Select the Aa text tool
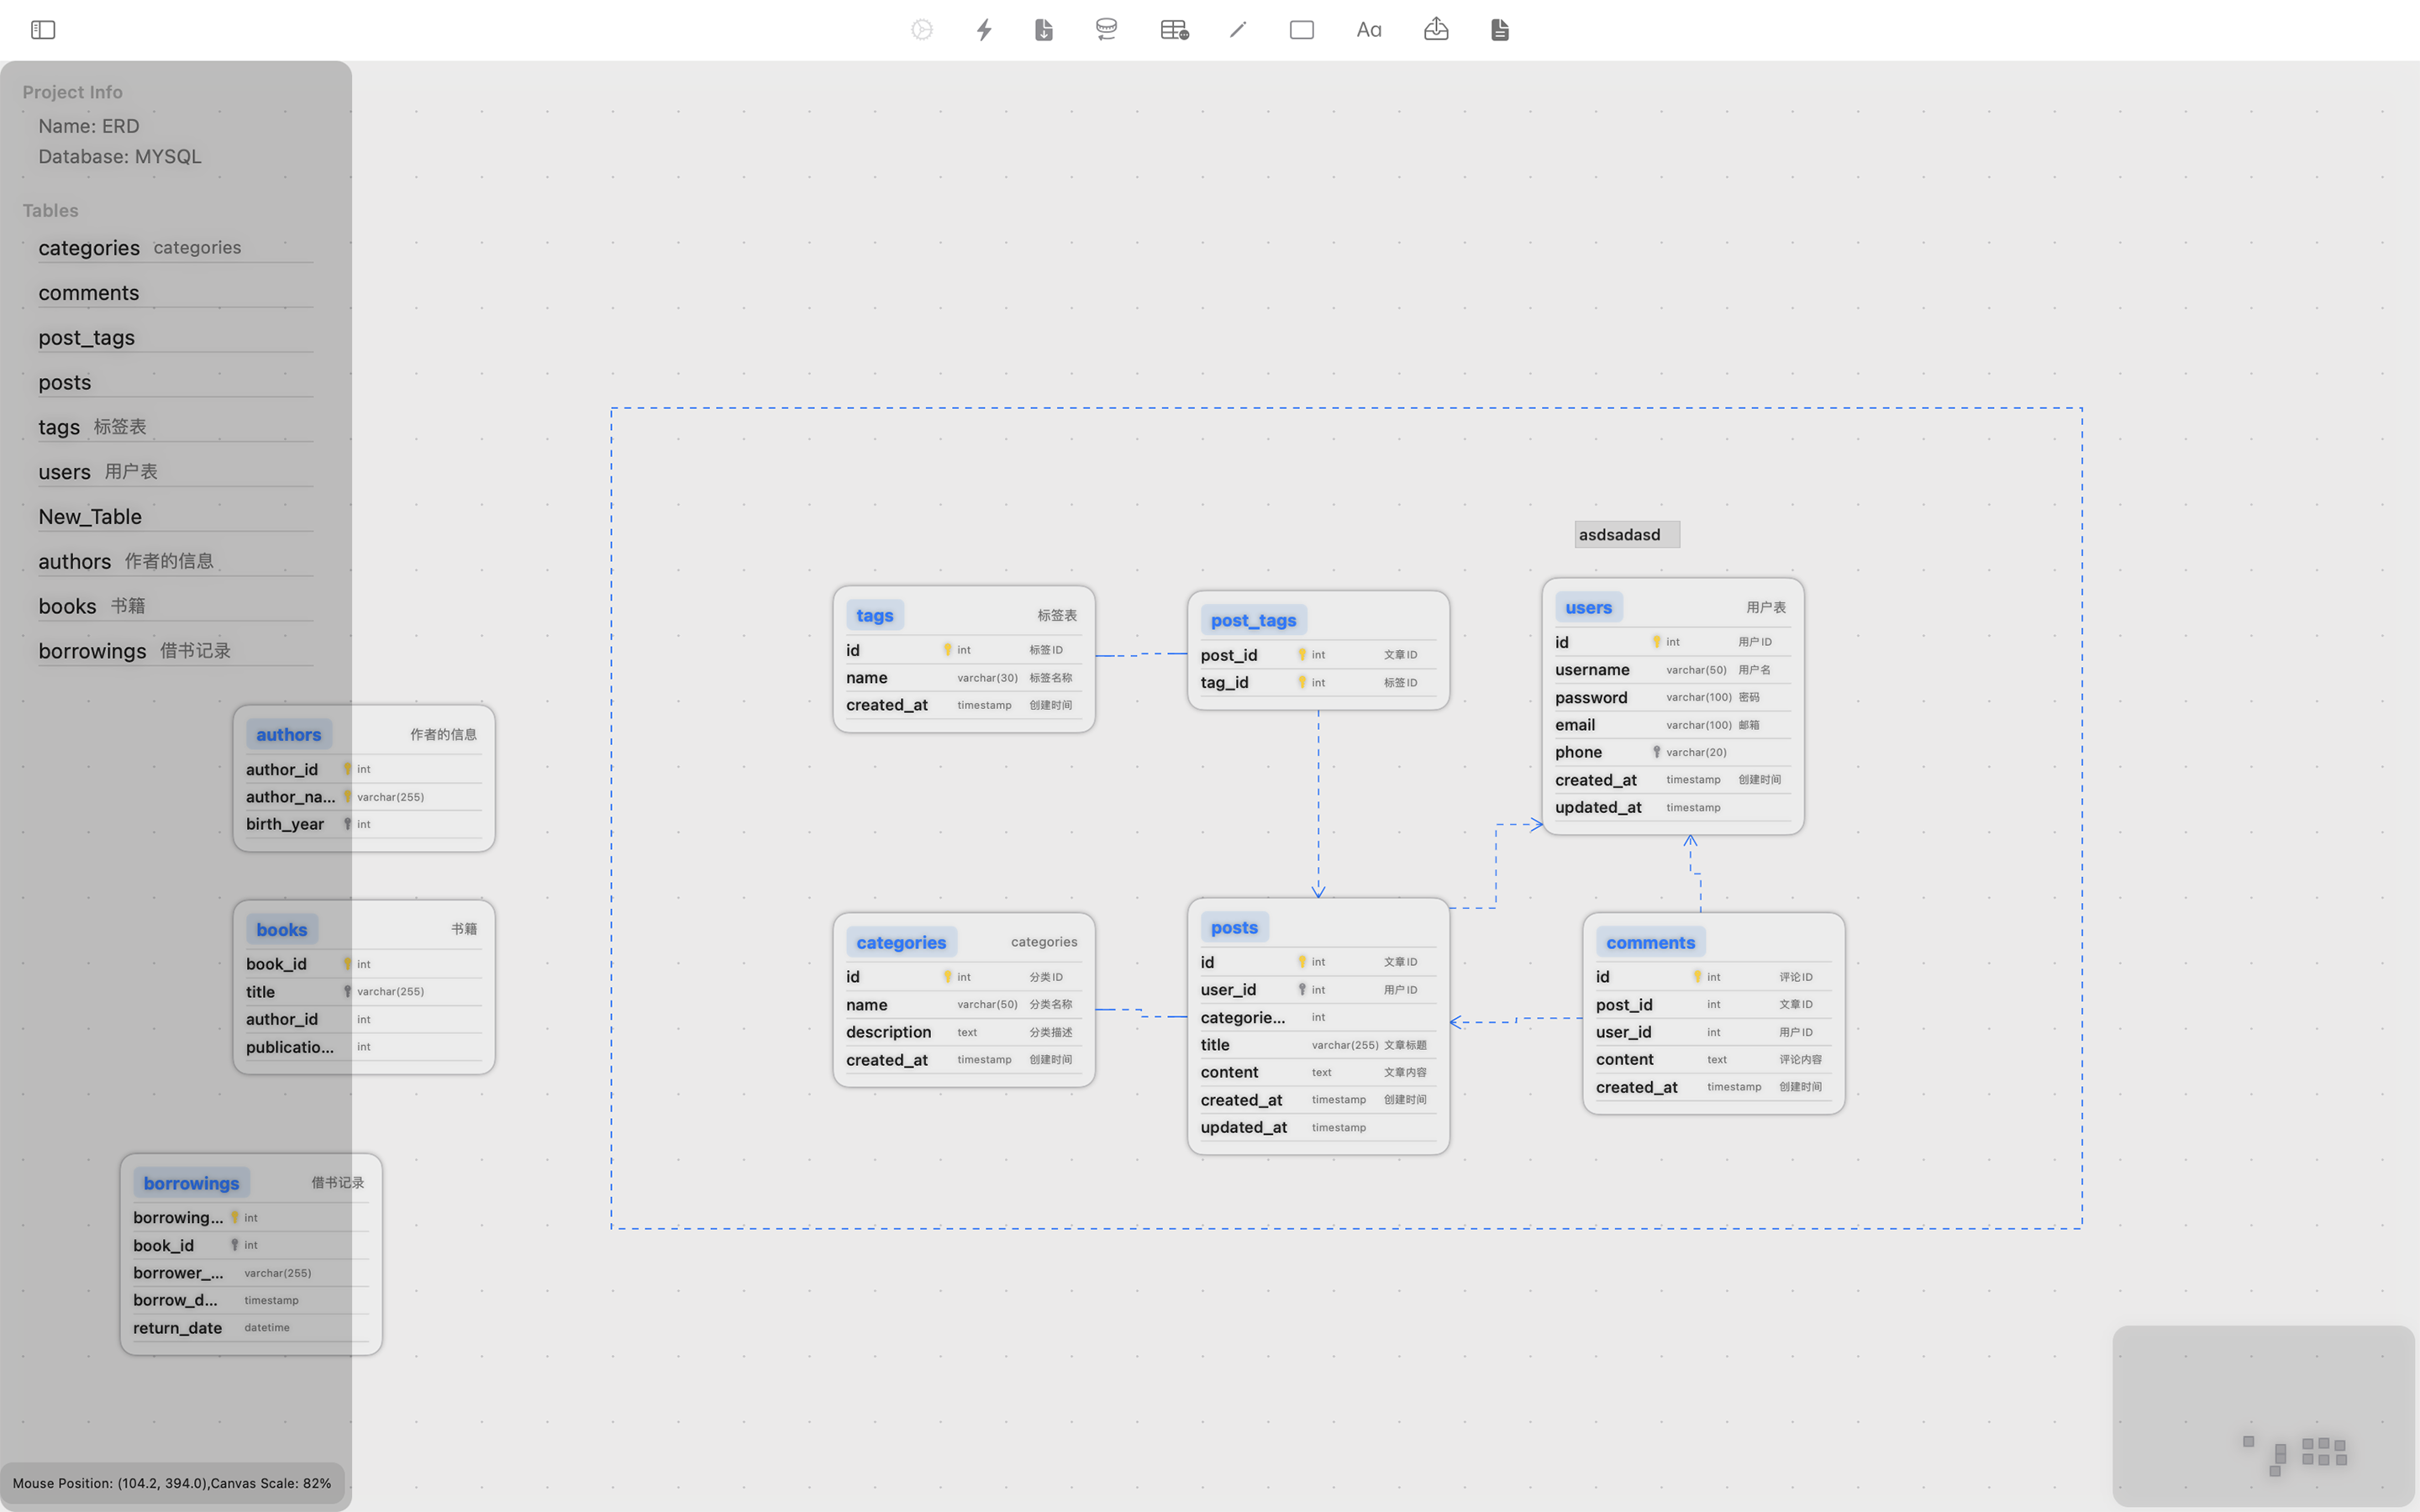Screen dimensions: 2420x1512 [1369, 30]
